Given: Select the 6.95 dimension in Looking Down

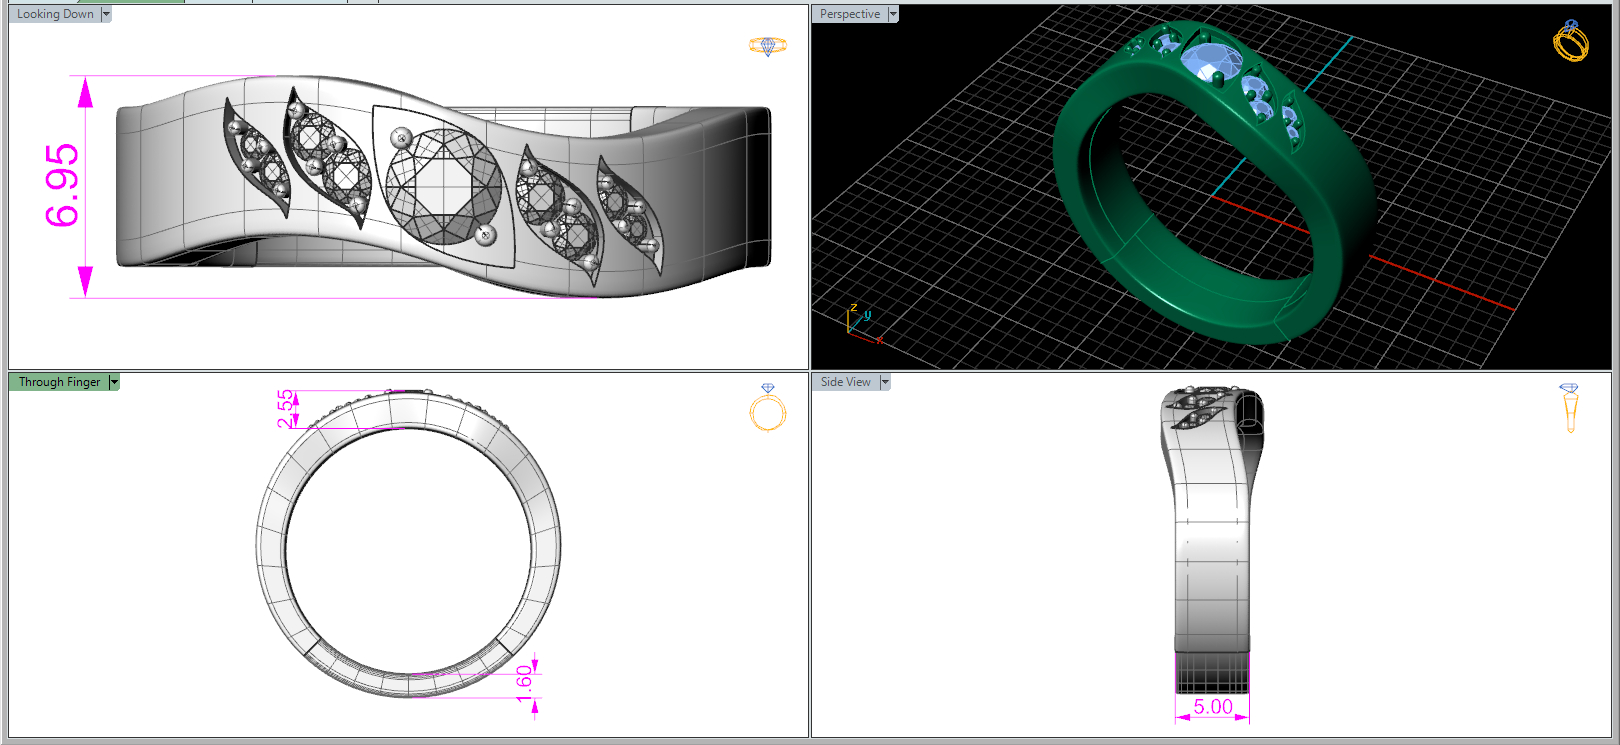Looking at the screenshot, I should tap(61, 185).
